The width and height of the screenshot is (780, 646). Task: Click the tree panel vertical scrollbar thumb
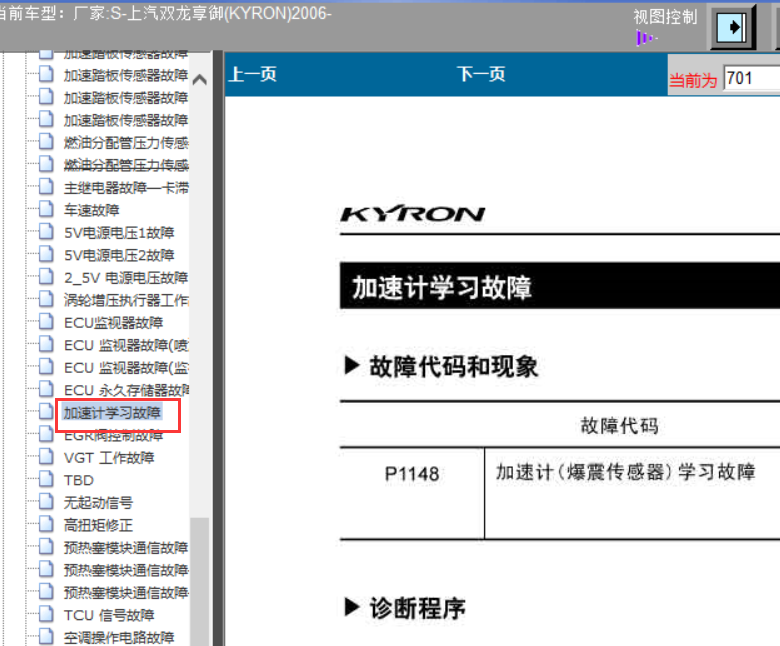200,582
